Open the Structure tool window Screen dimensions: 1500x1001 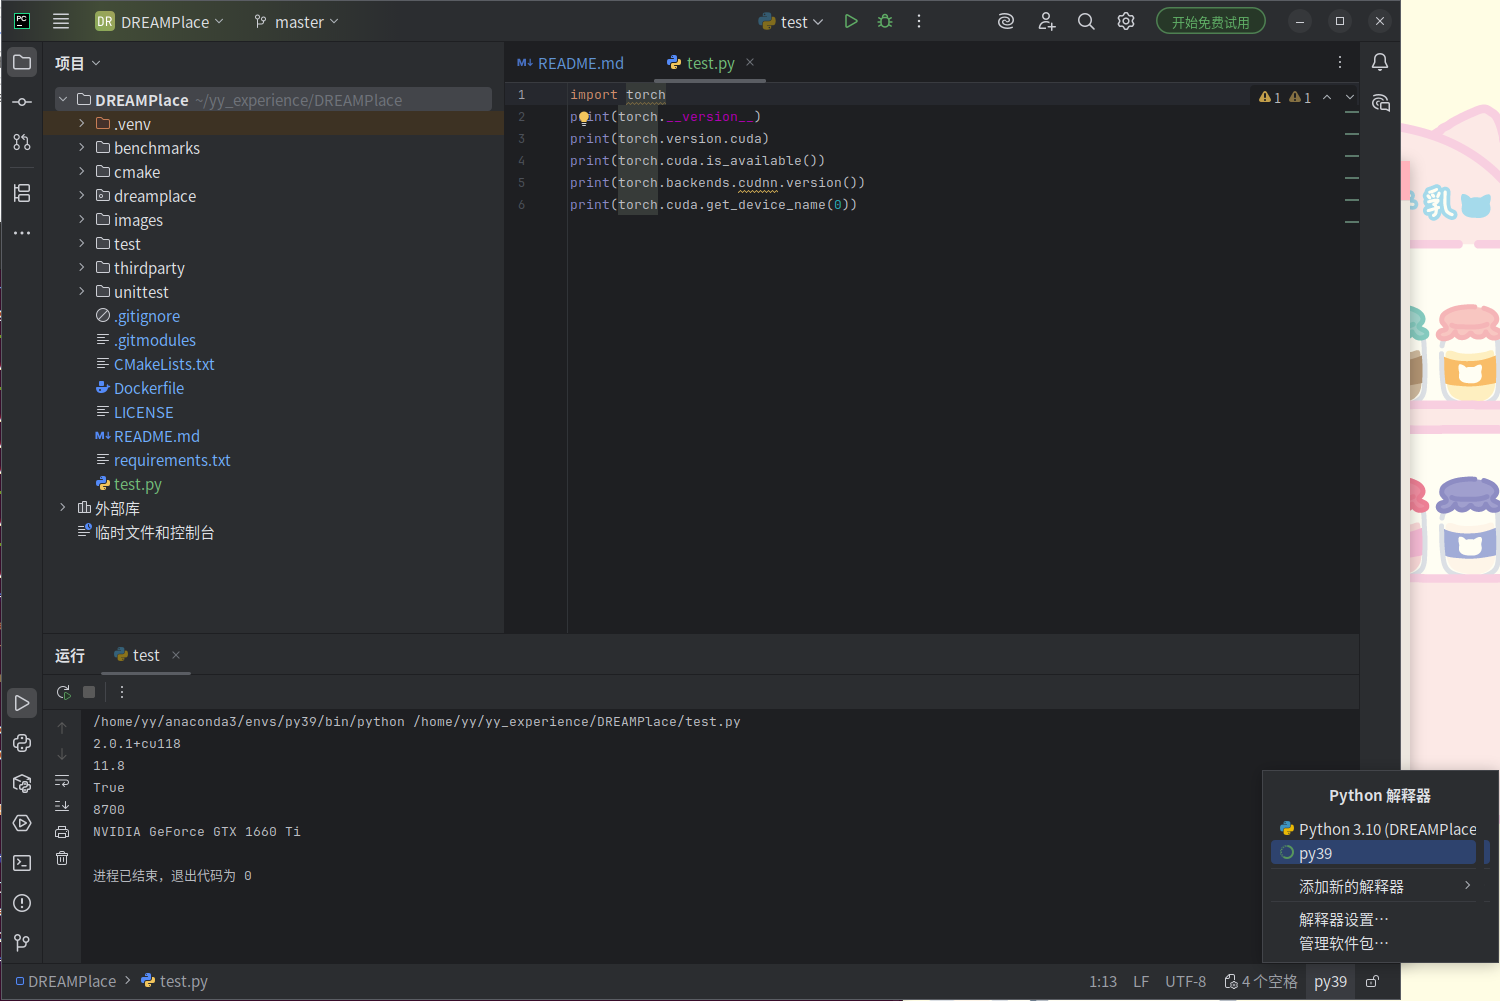tap(22, 193)
